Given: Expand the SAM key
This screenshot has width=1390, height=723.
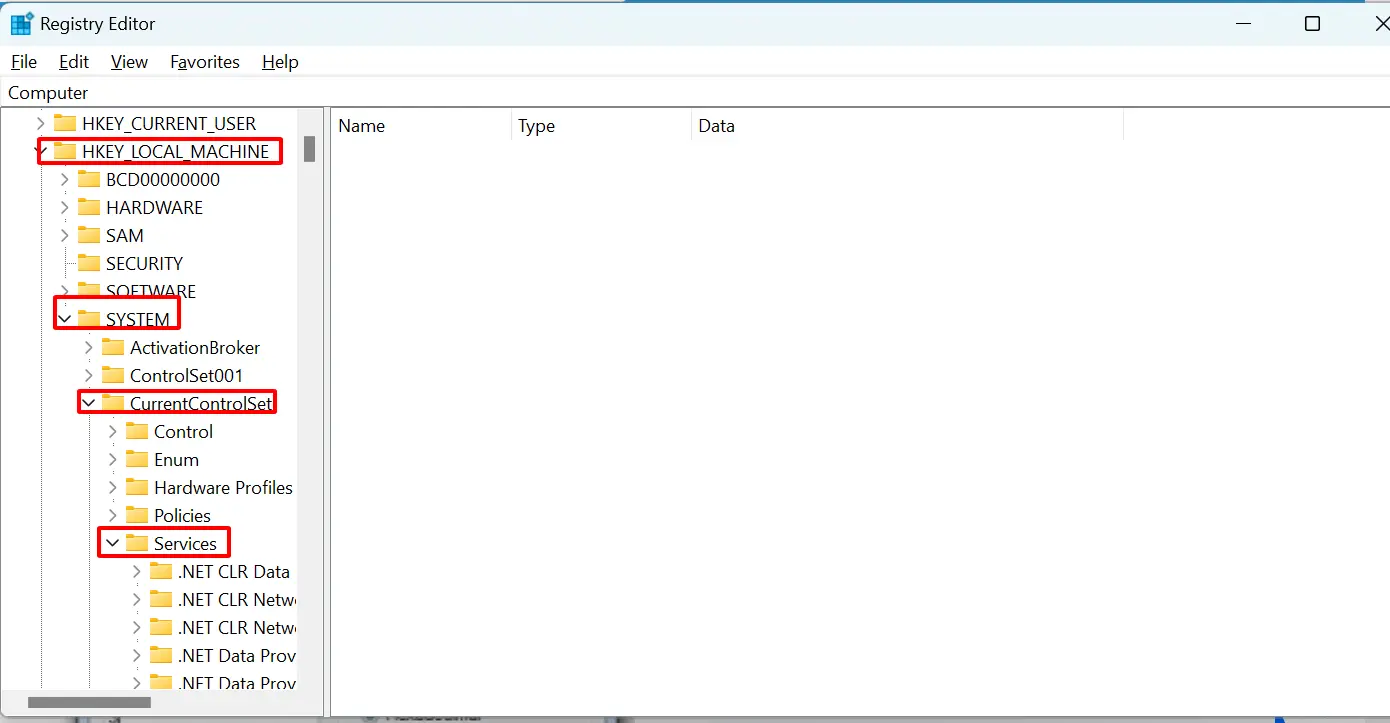Looking at the screenshot, I should coord(65,235).
